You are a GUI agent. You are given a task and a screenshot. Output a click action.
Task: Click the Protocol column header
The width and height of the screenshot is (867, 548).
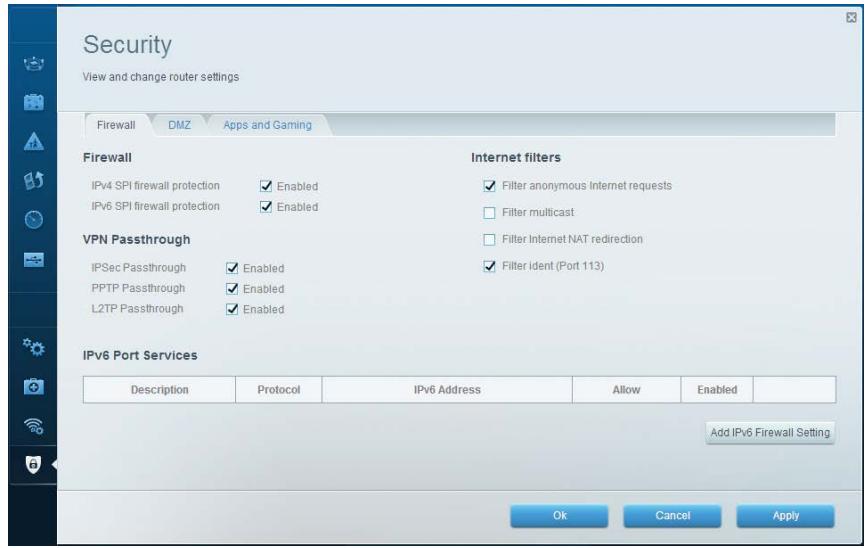[279, 390]
